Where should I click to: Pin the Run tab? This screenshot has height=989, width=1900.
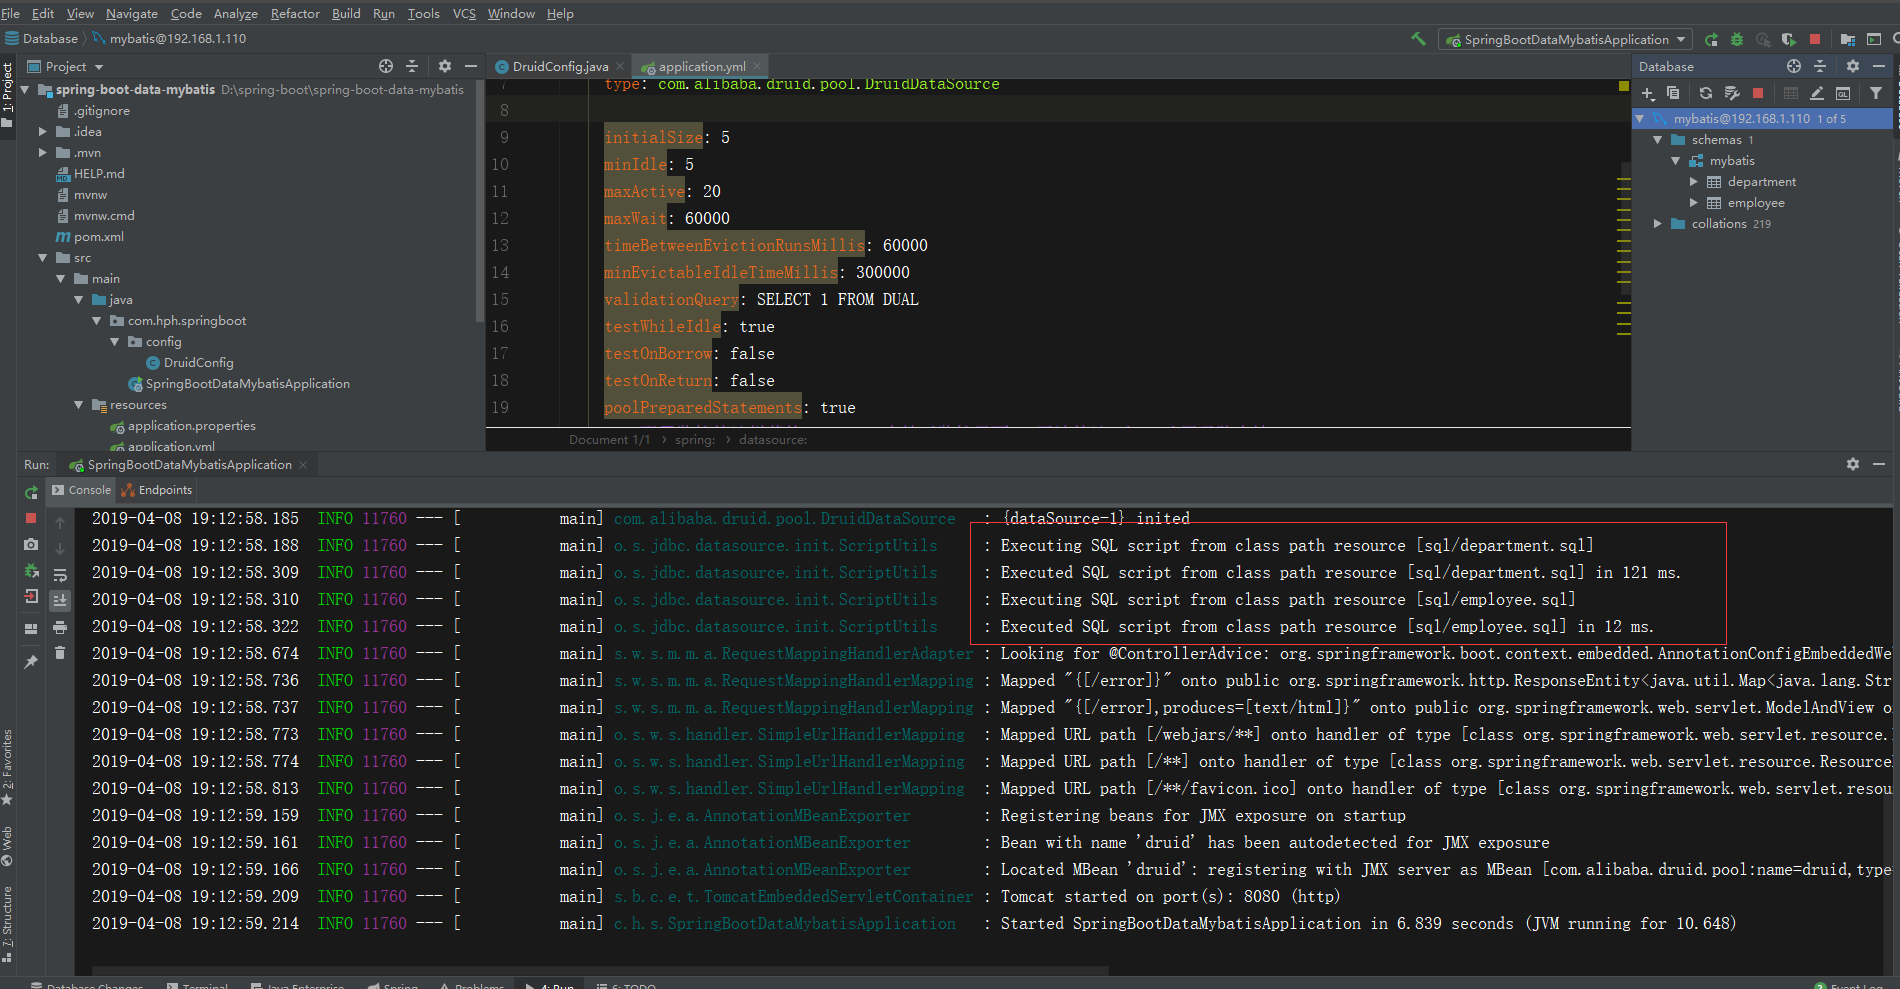(x=31, y=661)
